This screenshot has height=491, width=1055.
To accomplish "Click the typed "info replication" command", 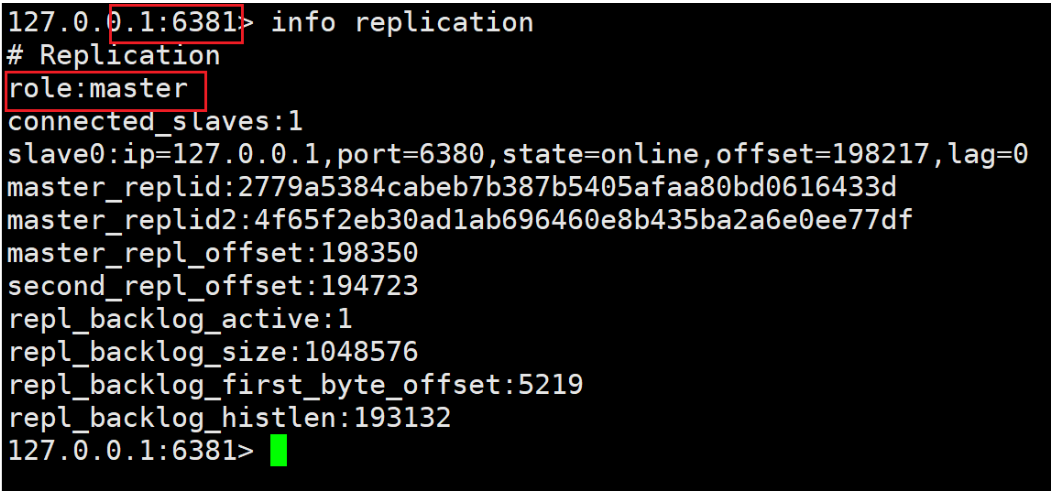I will (x=402, y=22).
